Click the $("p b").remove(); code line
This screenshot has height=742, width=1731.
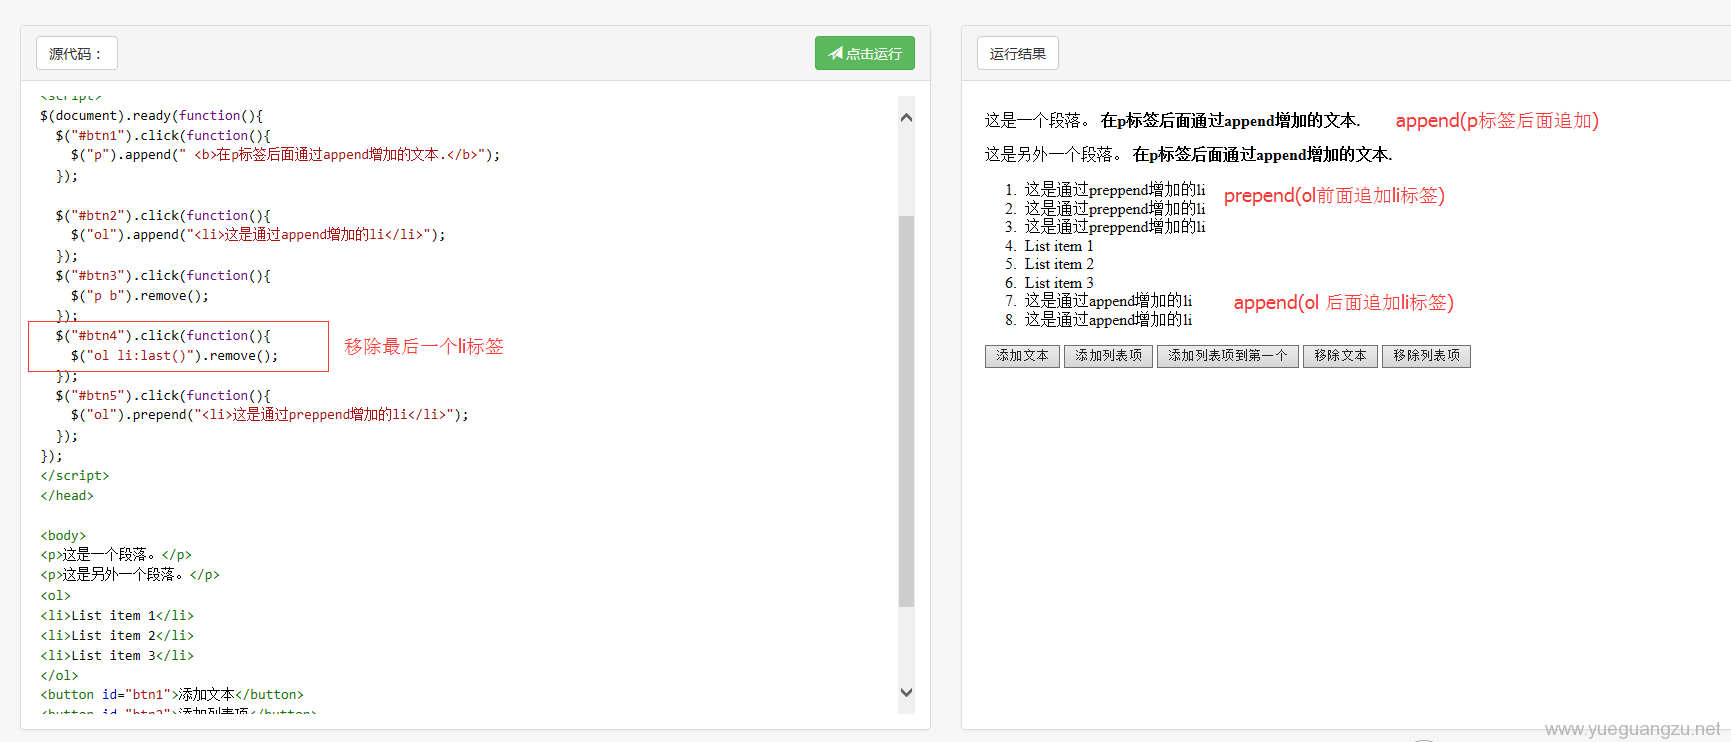140,295
